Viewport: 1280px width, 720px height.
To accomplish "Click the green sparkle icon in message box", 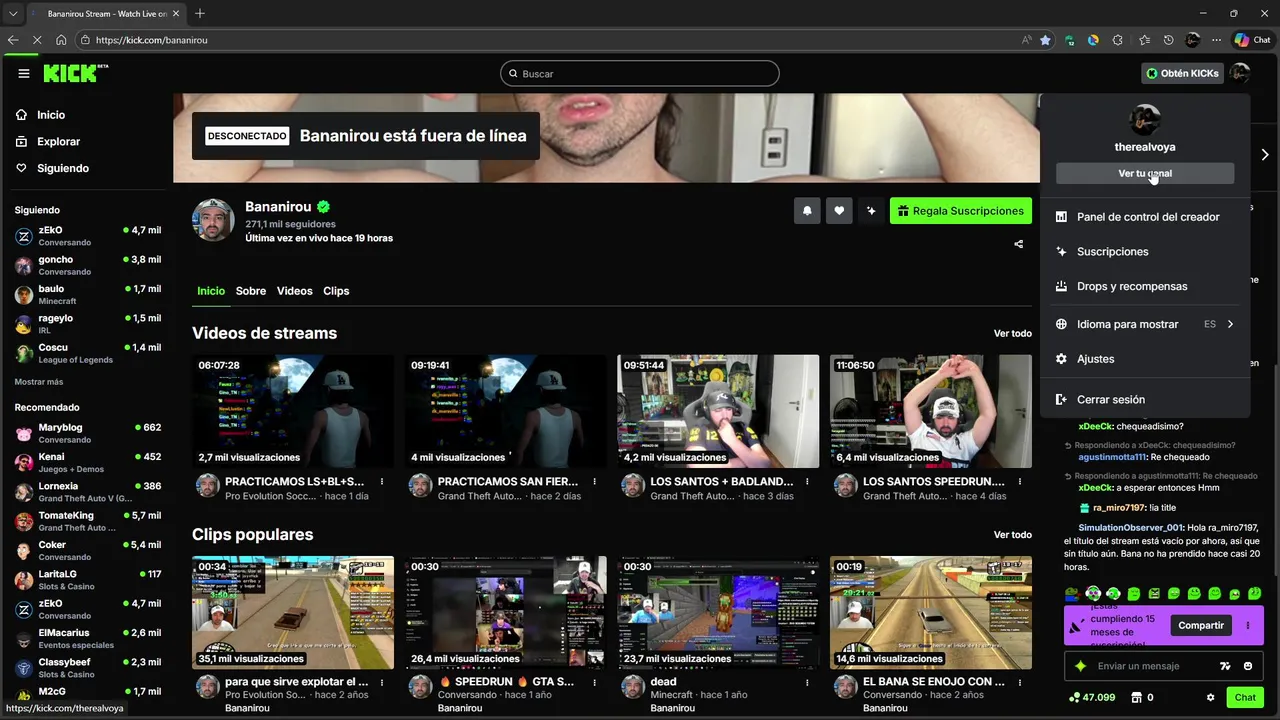I will [1080, 666].
